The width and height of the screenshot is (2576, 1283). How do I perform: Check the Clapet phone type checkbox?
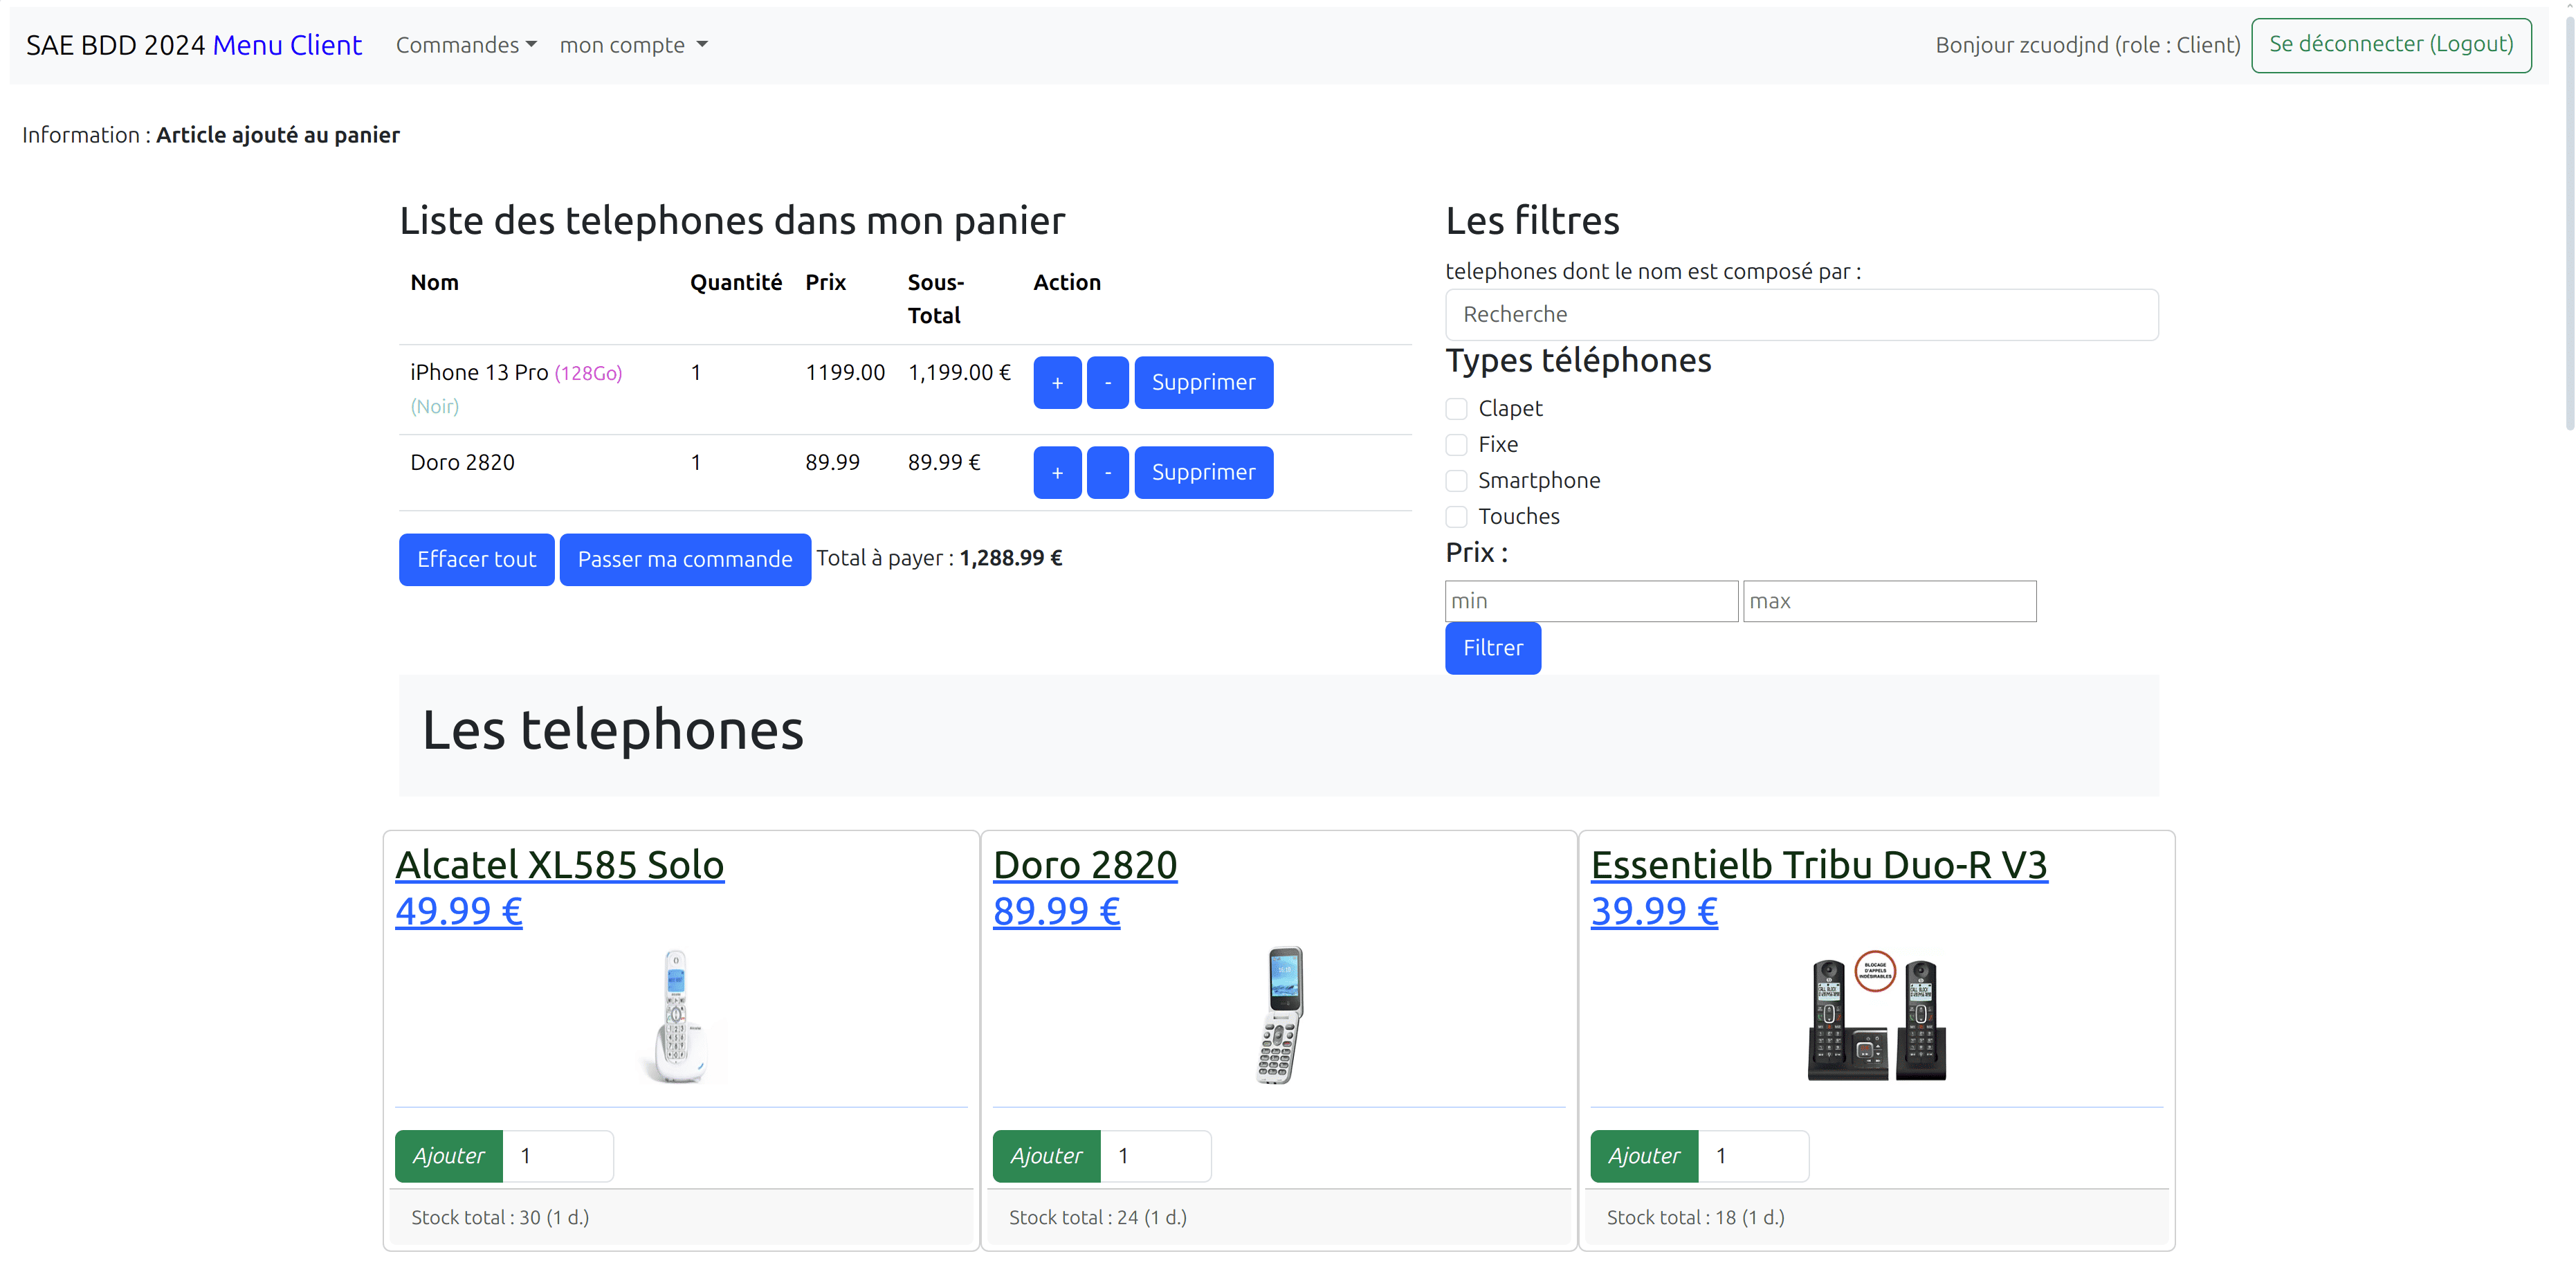click(1456, 408)
